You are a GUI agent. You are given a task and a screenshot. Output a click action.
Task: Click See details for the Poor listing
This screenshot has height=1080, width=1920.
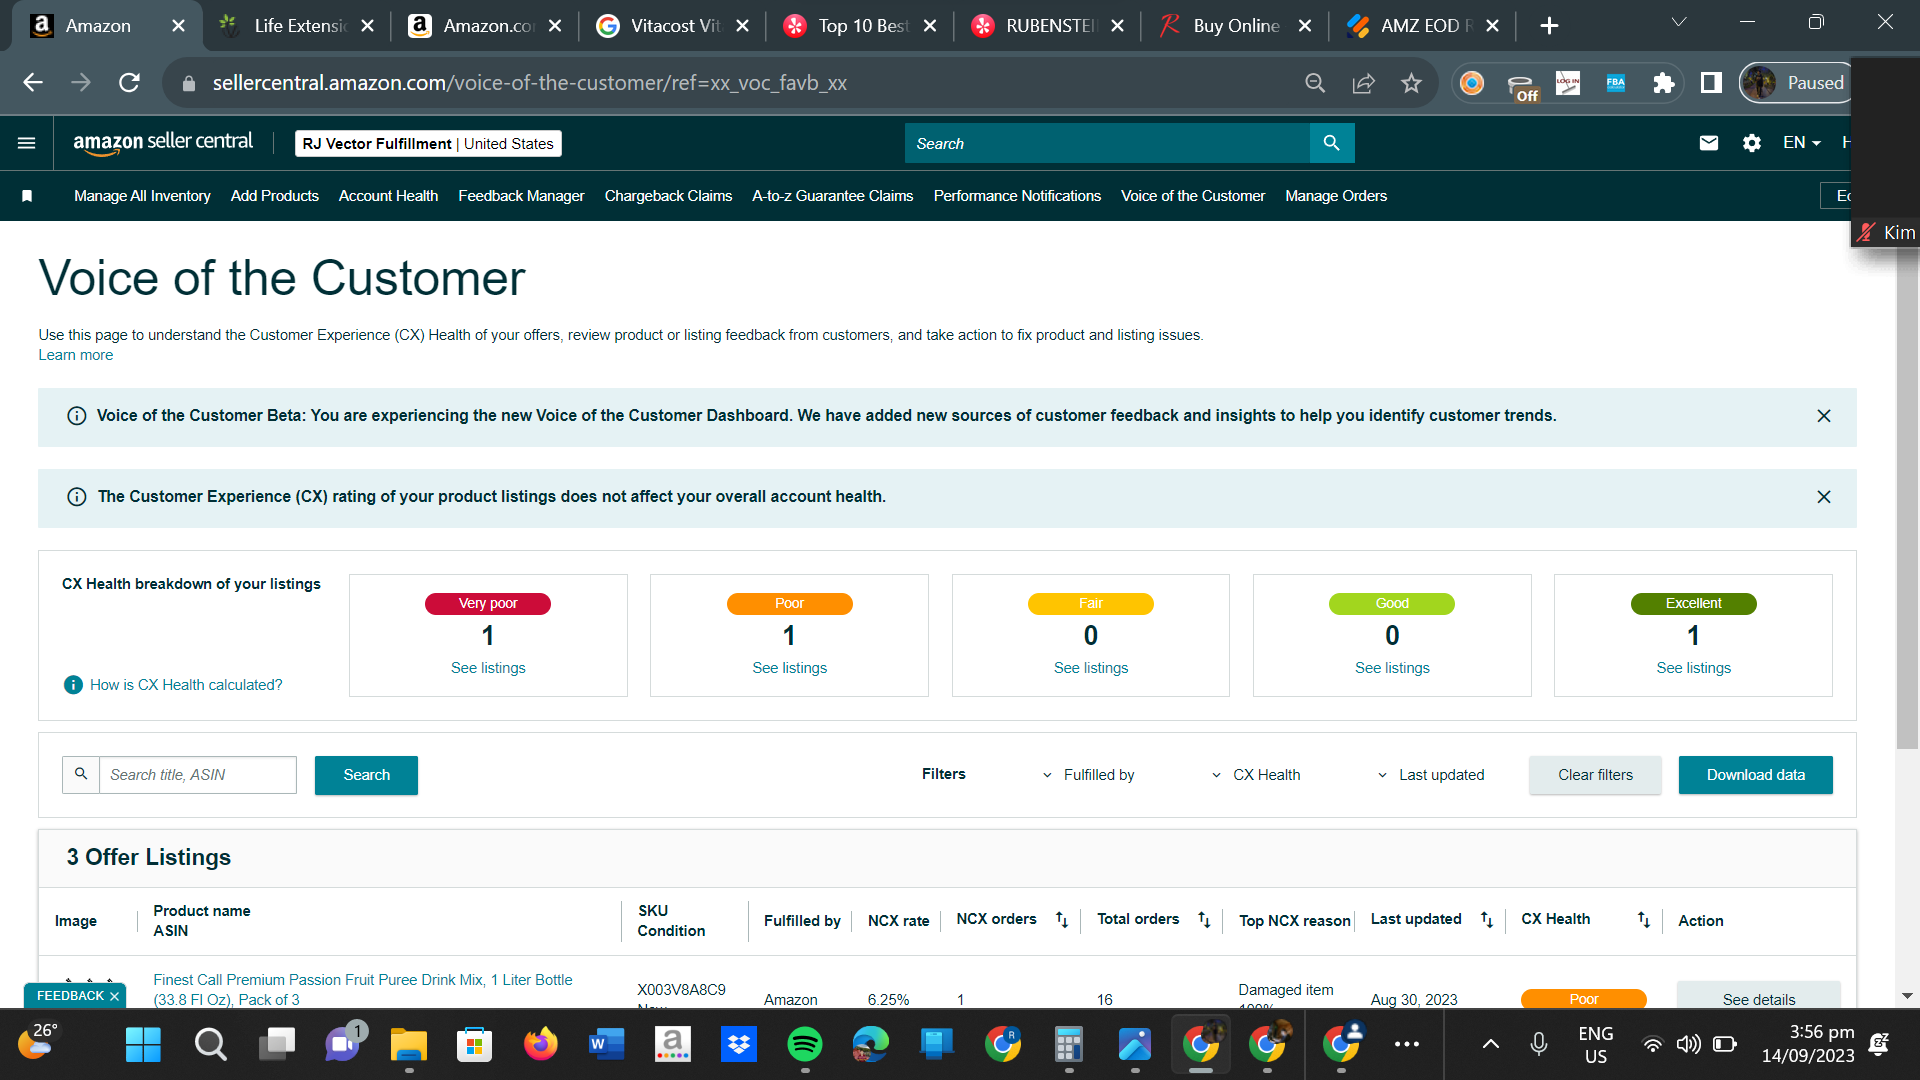point(1759,997)
